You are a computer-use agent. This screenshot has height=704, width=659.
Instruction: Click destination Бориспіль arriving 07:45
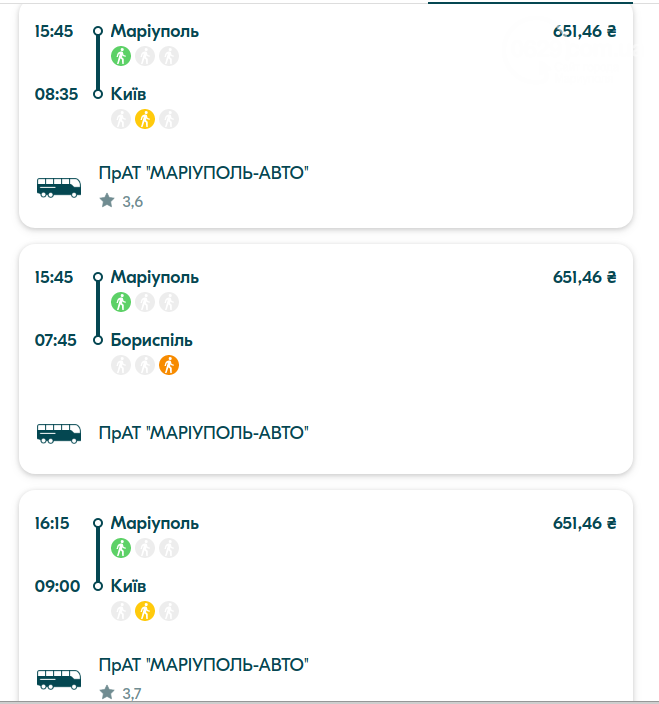click(152, 340)
